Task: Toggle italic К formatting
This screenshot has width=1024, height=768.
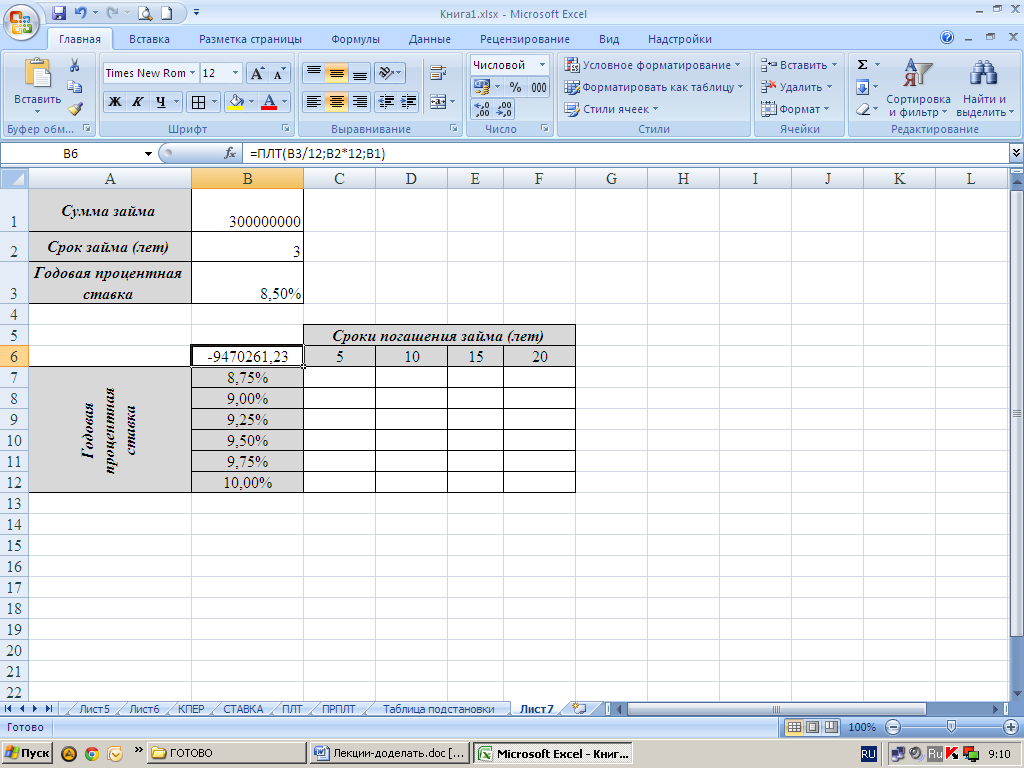Action: [x=137, y=102]
